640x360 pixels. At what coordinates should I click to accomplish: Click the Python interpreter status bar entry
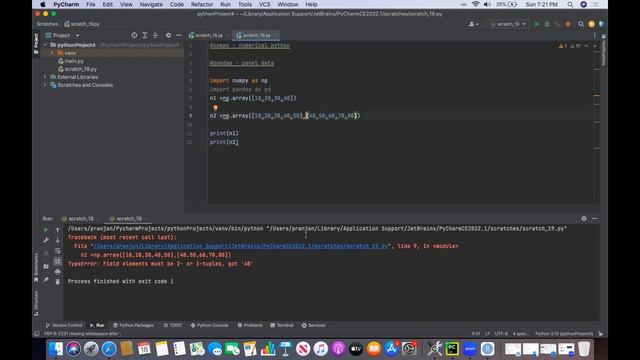click(563, 333)
